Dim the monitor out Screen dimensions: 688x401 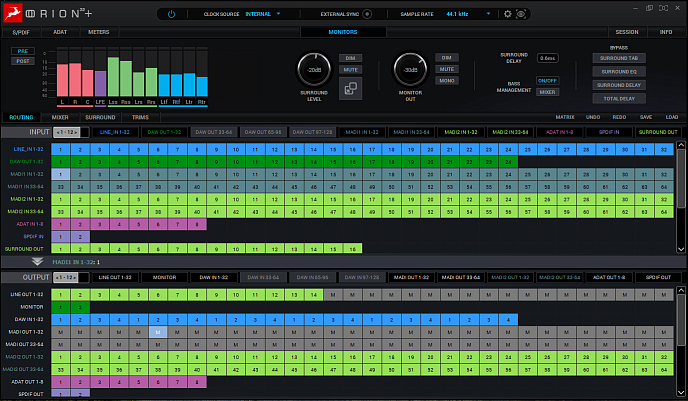click(x=447, y=59)
